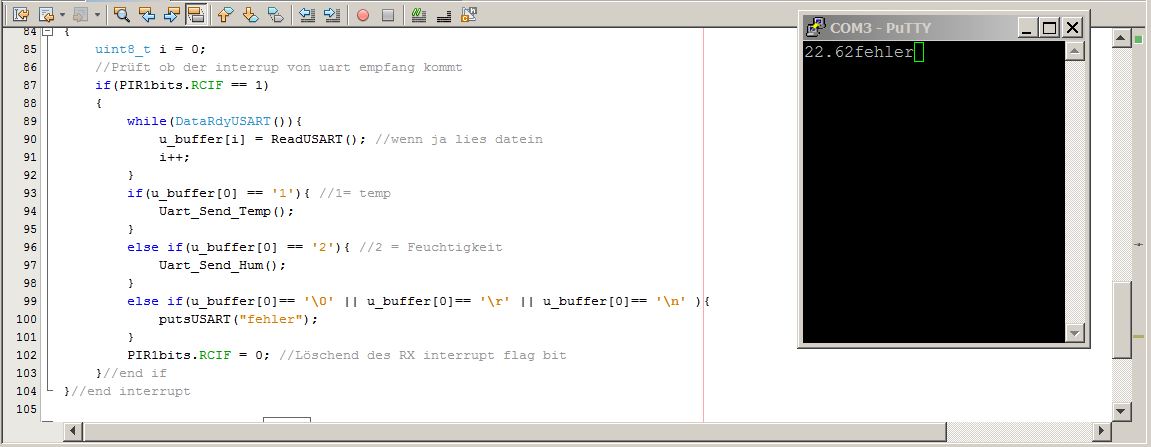The height and width of the screenshot is (447, 1151).
Task: Click the horizontal scrollbar right arrow
Action: coord(1101,430)
